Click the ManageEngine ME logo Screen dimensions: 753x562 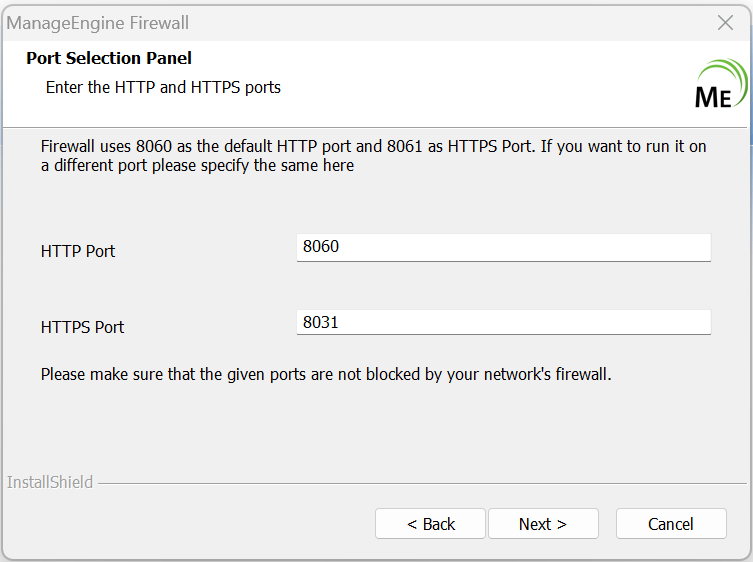719,87
